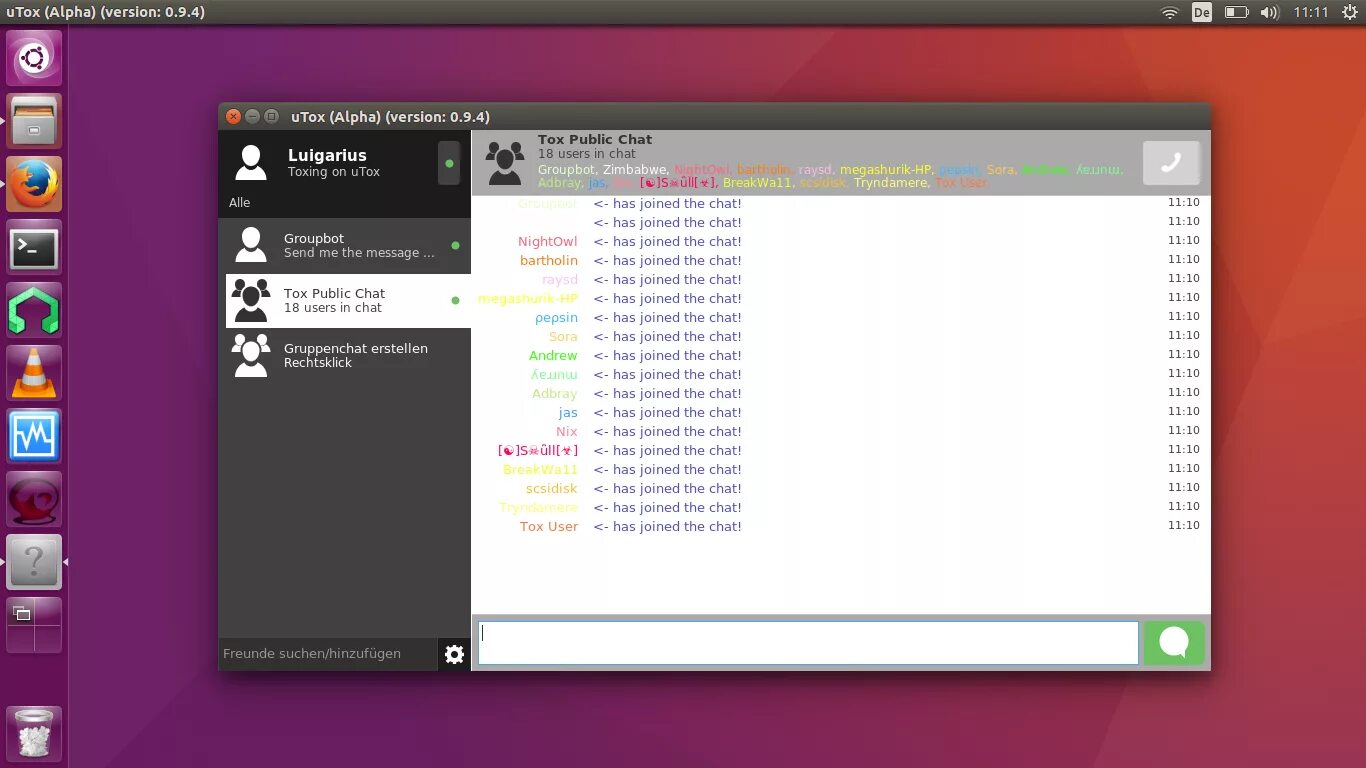This screenshot has width=1366, height=768.
Task: Open the De keyboard layout indicator
Action: [x=1202, y=12]
